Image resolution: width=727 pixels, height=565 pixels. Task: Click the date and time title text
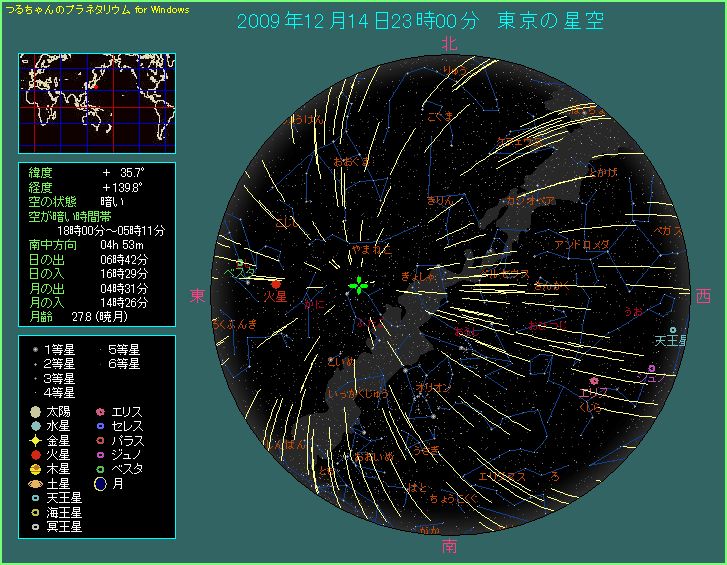420,21
